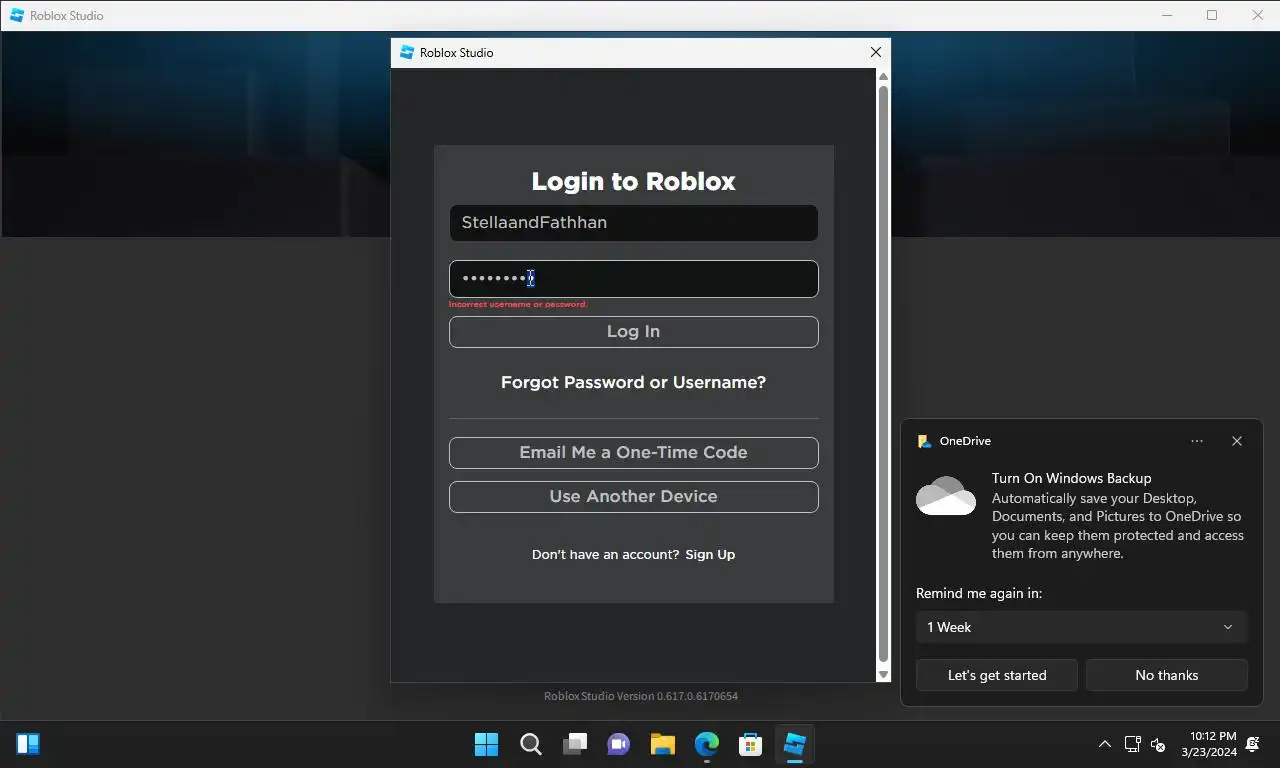Close the main Roblox Studio window
1280x768 pixels.
1258,15
